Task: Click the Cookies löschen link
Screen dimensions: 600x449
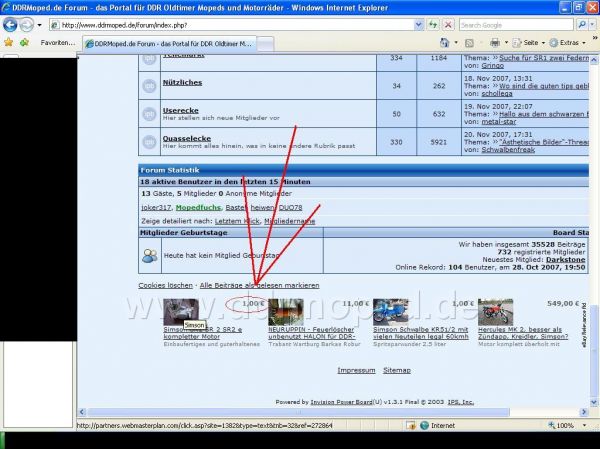Action: point(165,286)
